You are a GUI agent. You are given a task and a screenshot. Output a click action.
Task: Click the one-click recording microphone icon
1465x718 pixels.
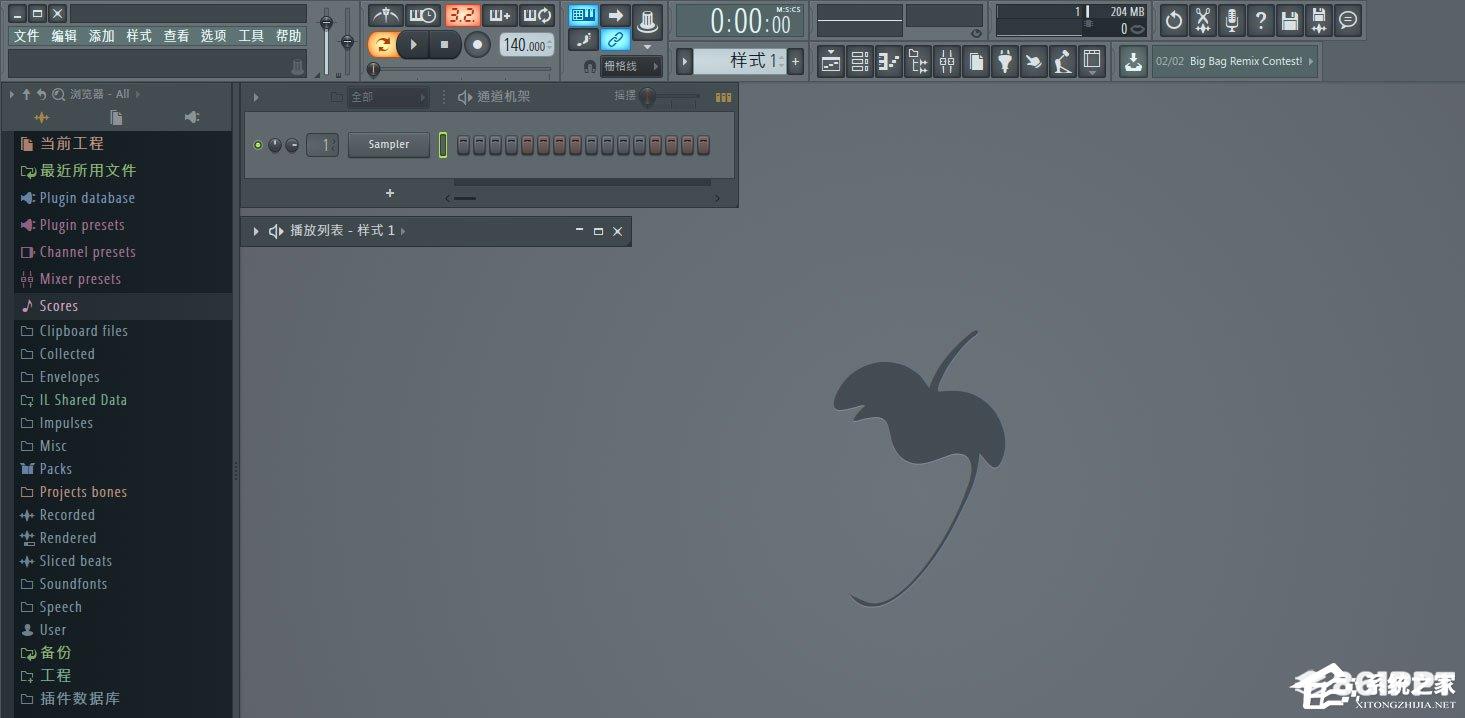tap(1231, 19)
